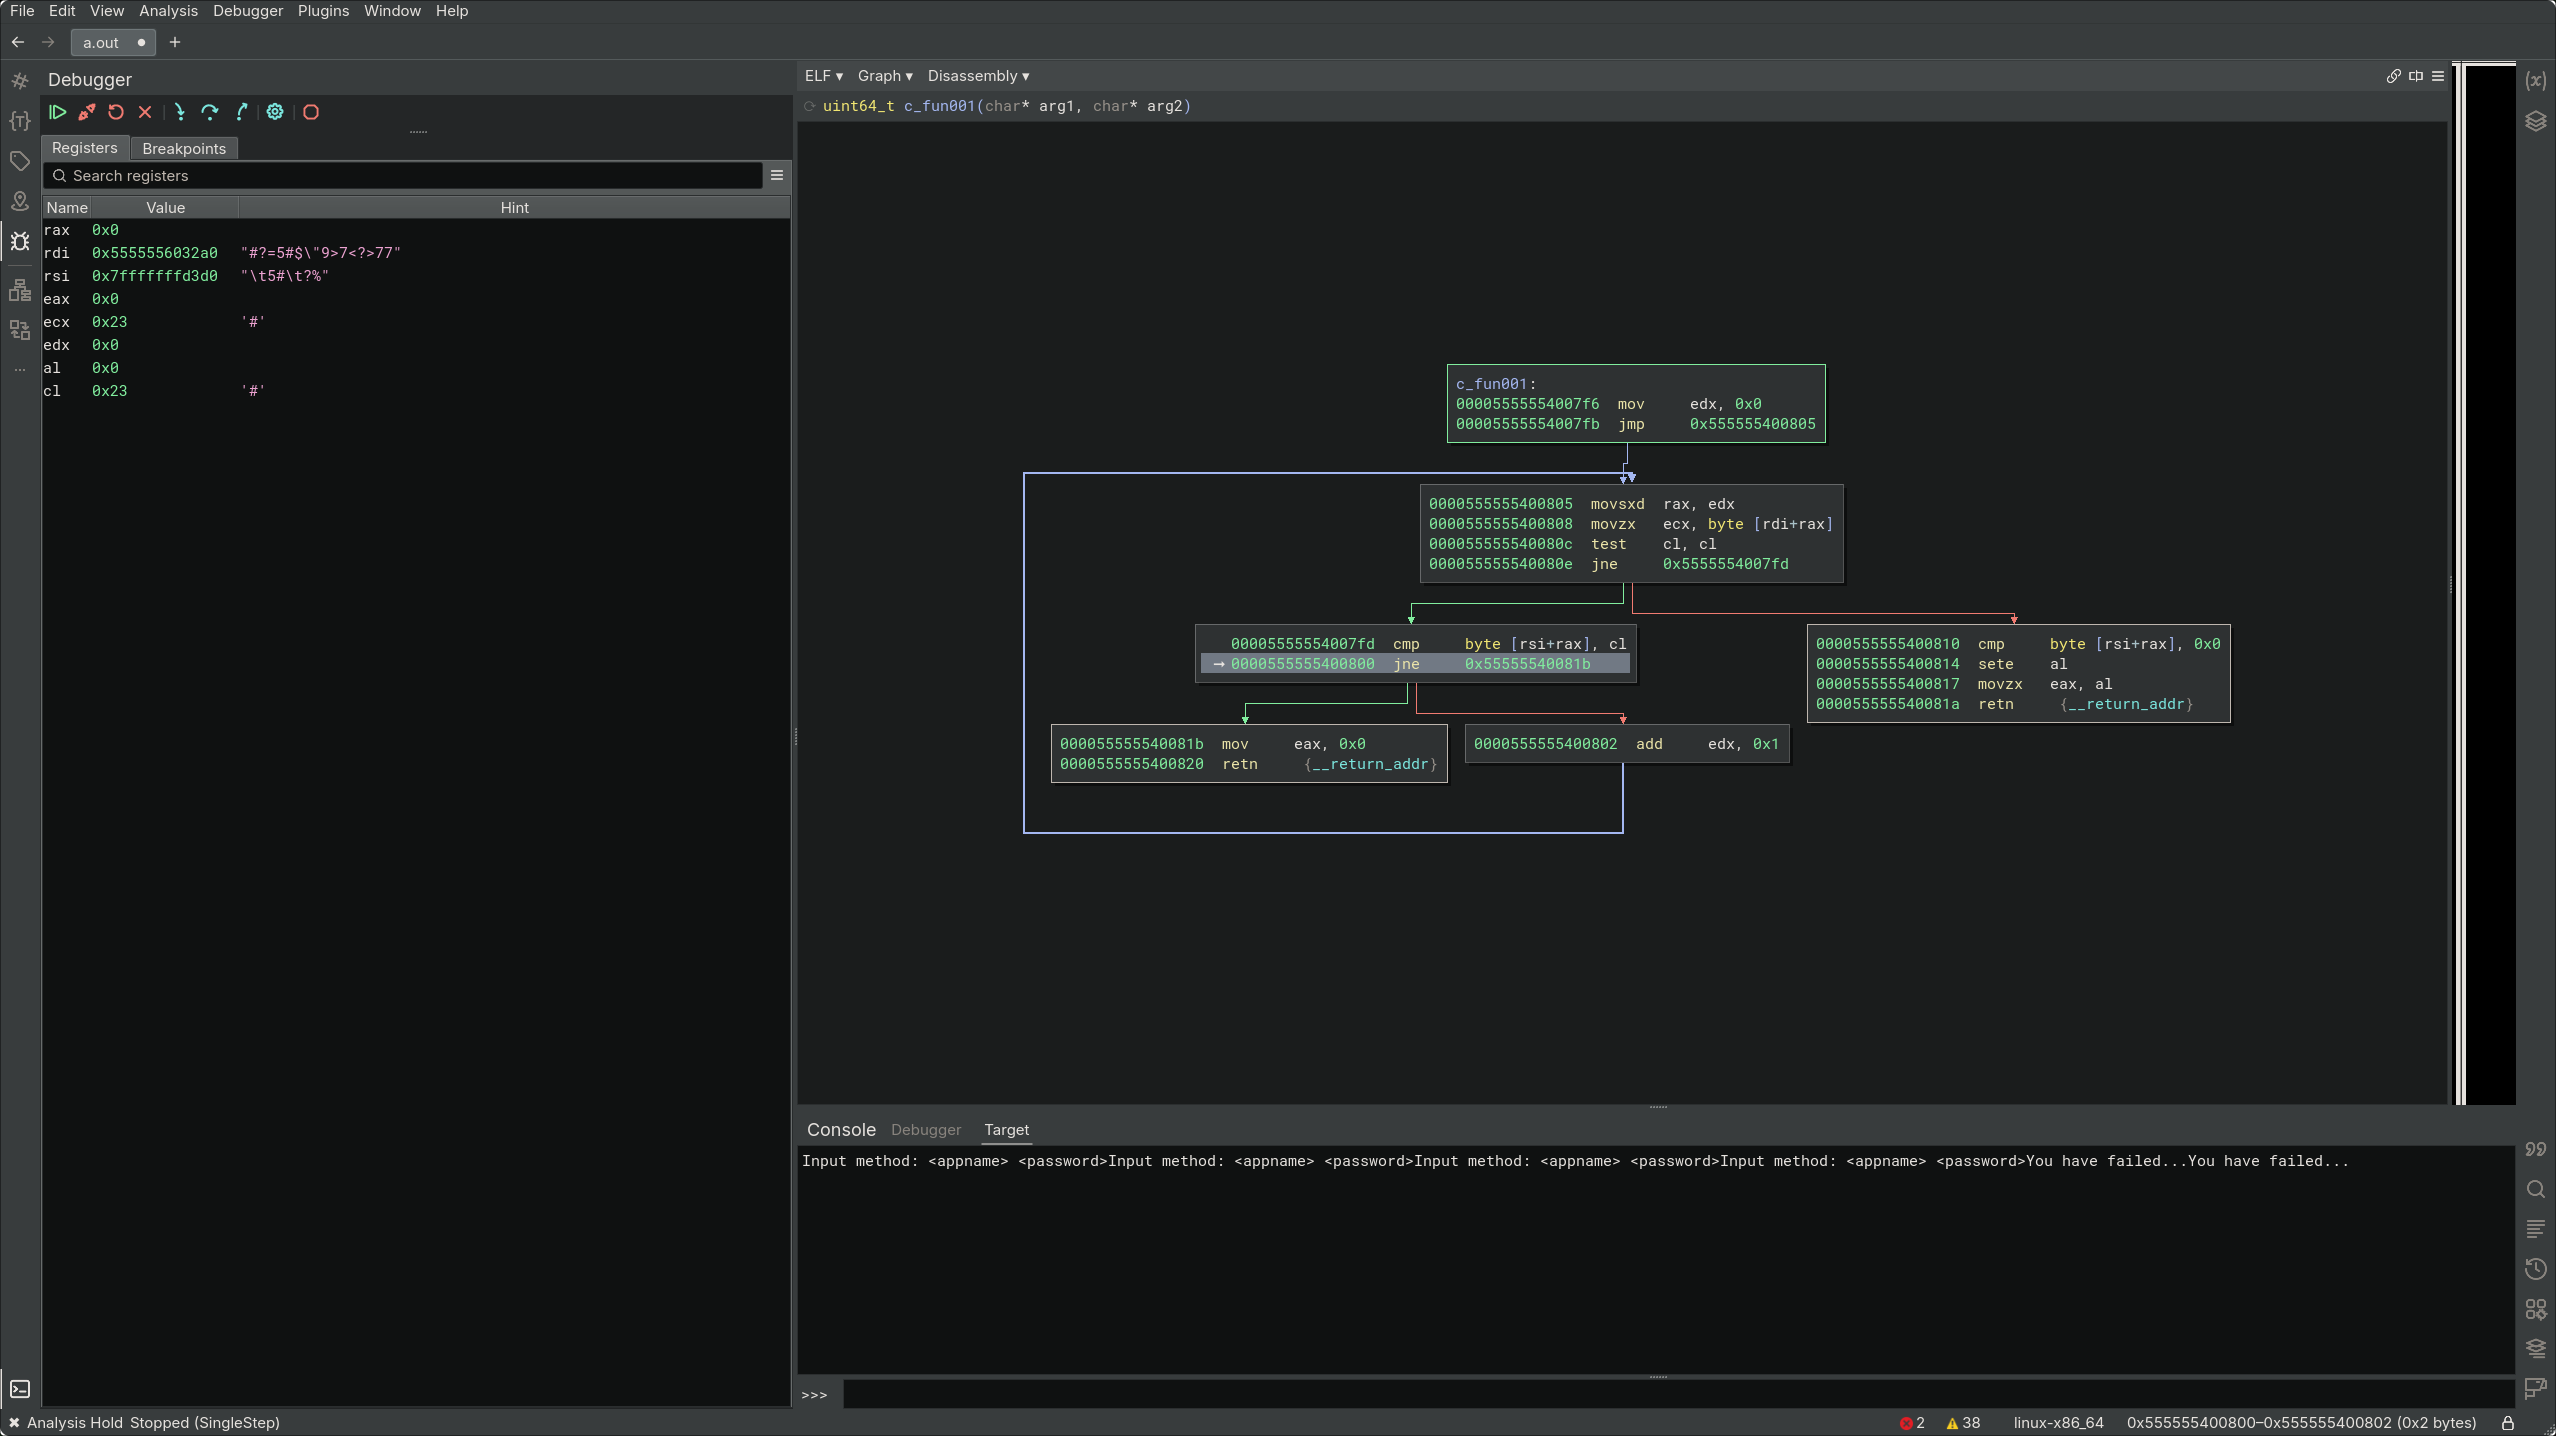Viewport: 2556px width, 1436px height.
Task: Toggle the red breakpoint circle icon
Action: 311,112
